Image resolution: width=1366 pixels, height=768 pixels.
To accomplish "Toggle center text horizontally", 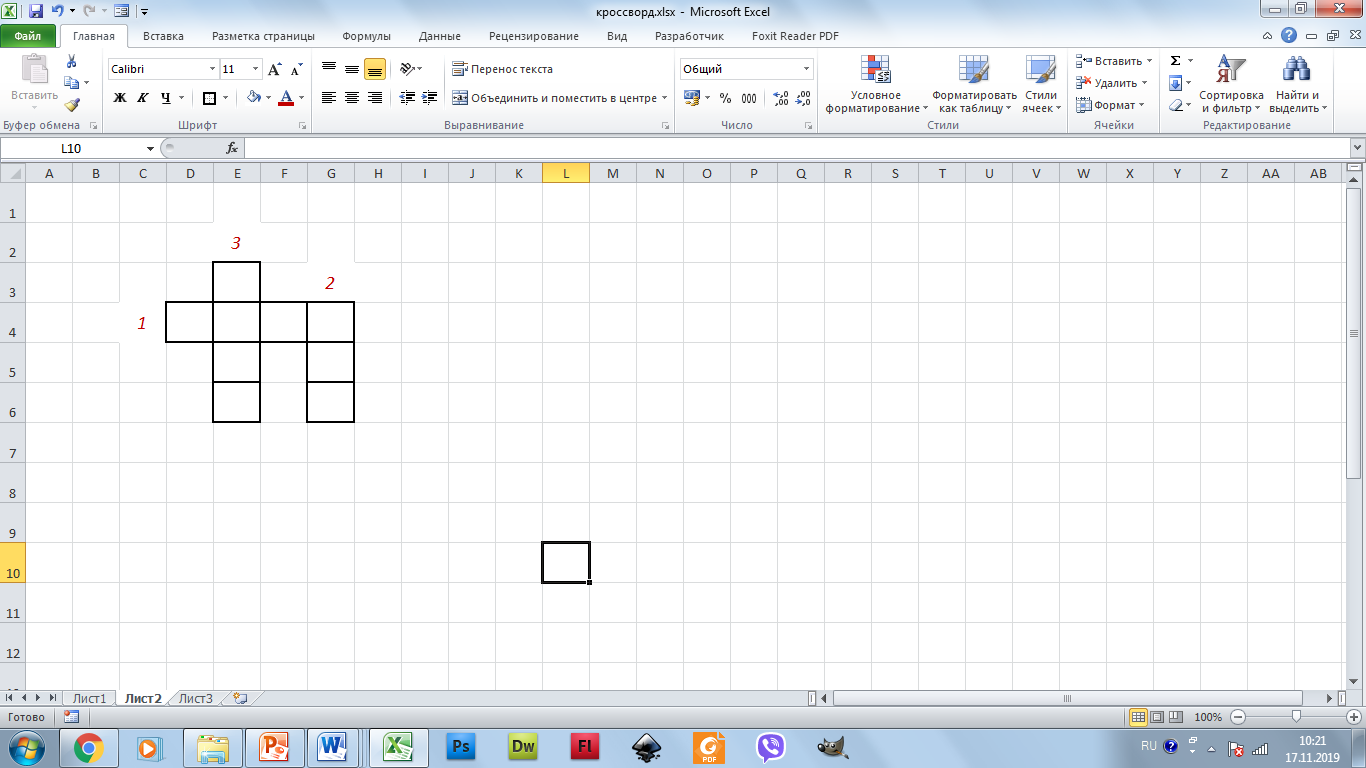I will 352,98.
